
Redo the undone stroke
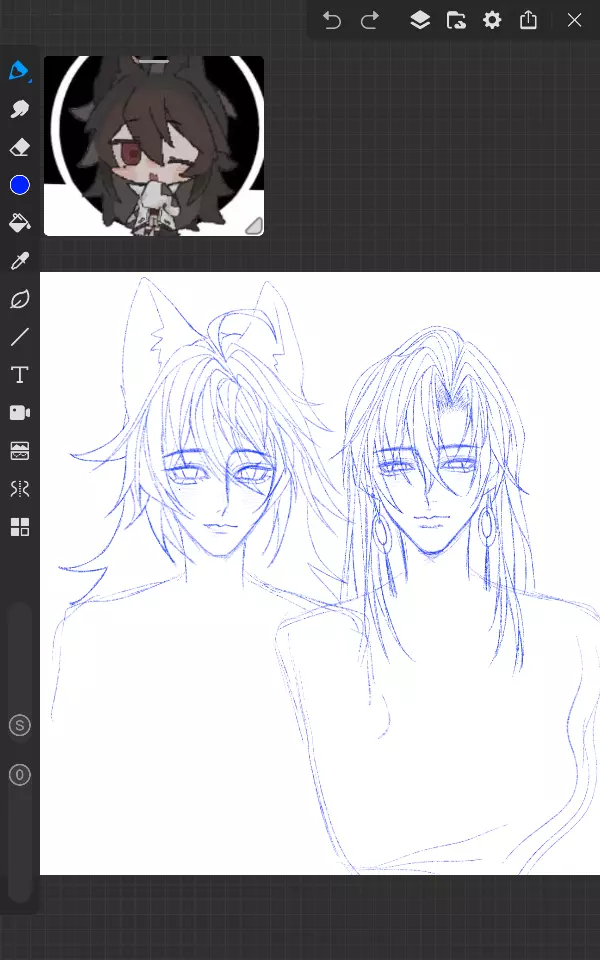[370, 20]
